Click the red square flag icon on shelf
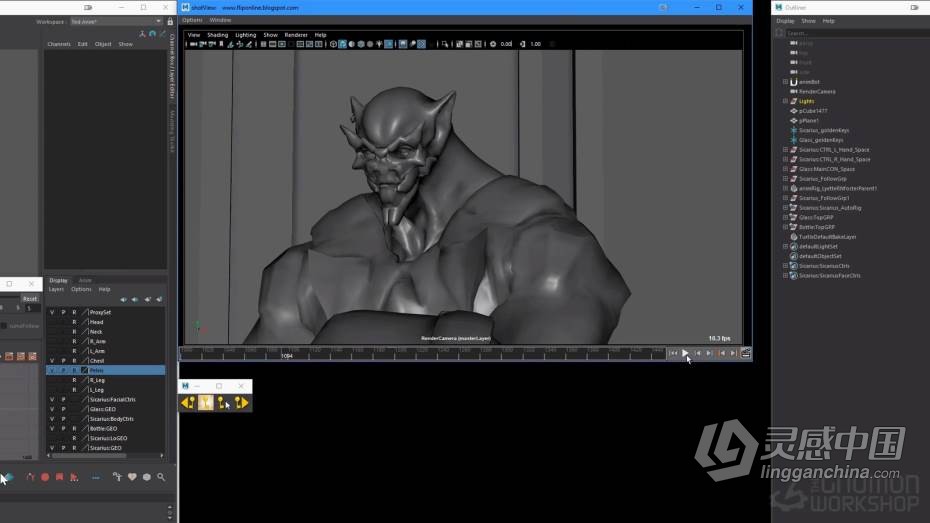 (59, 477)
